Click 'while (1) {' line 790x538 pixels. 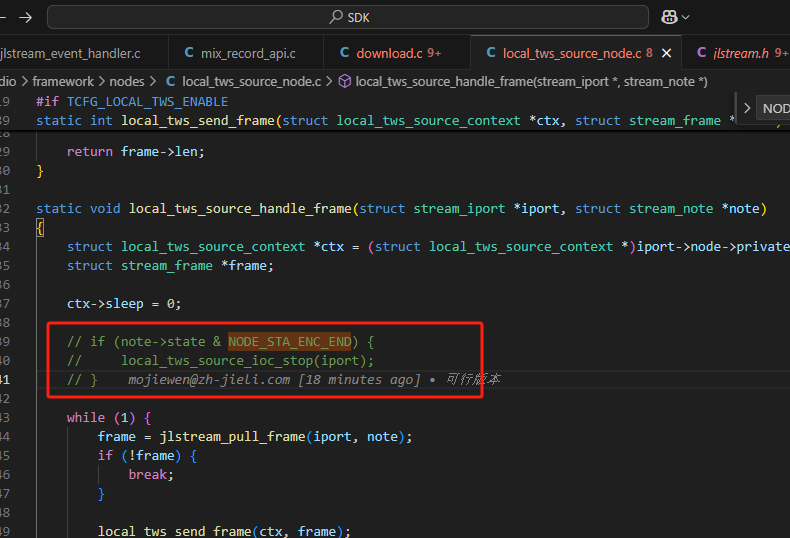(109, 418)
